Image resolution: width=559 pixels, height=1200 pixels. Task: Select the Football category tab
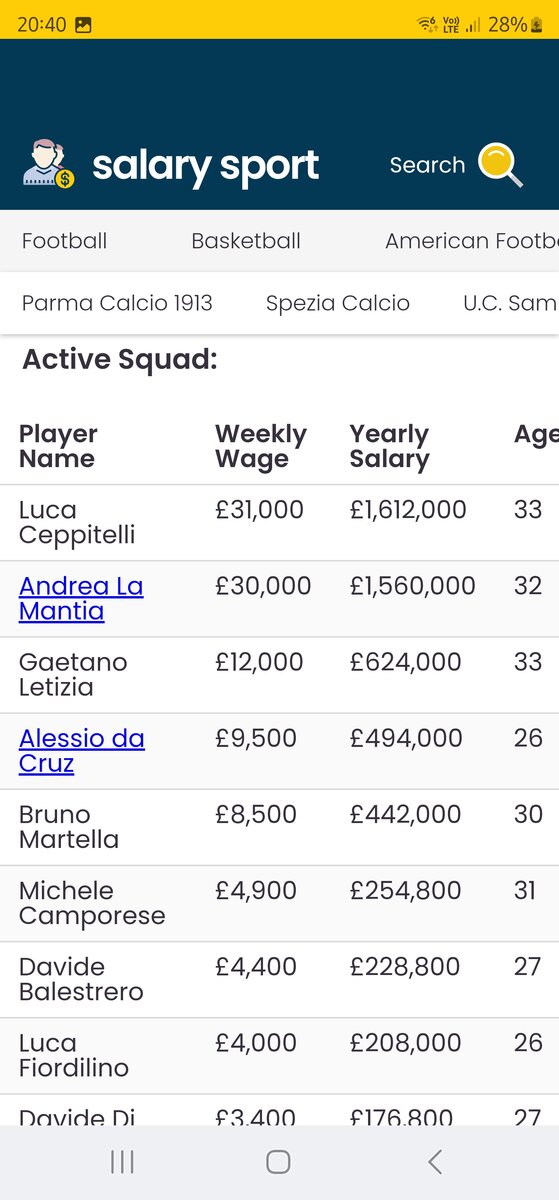pos(64,241)
